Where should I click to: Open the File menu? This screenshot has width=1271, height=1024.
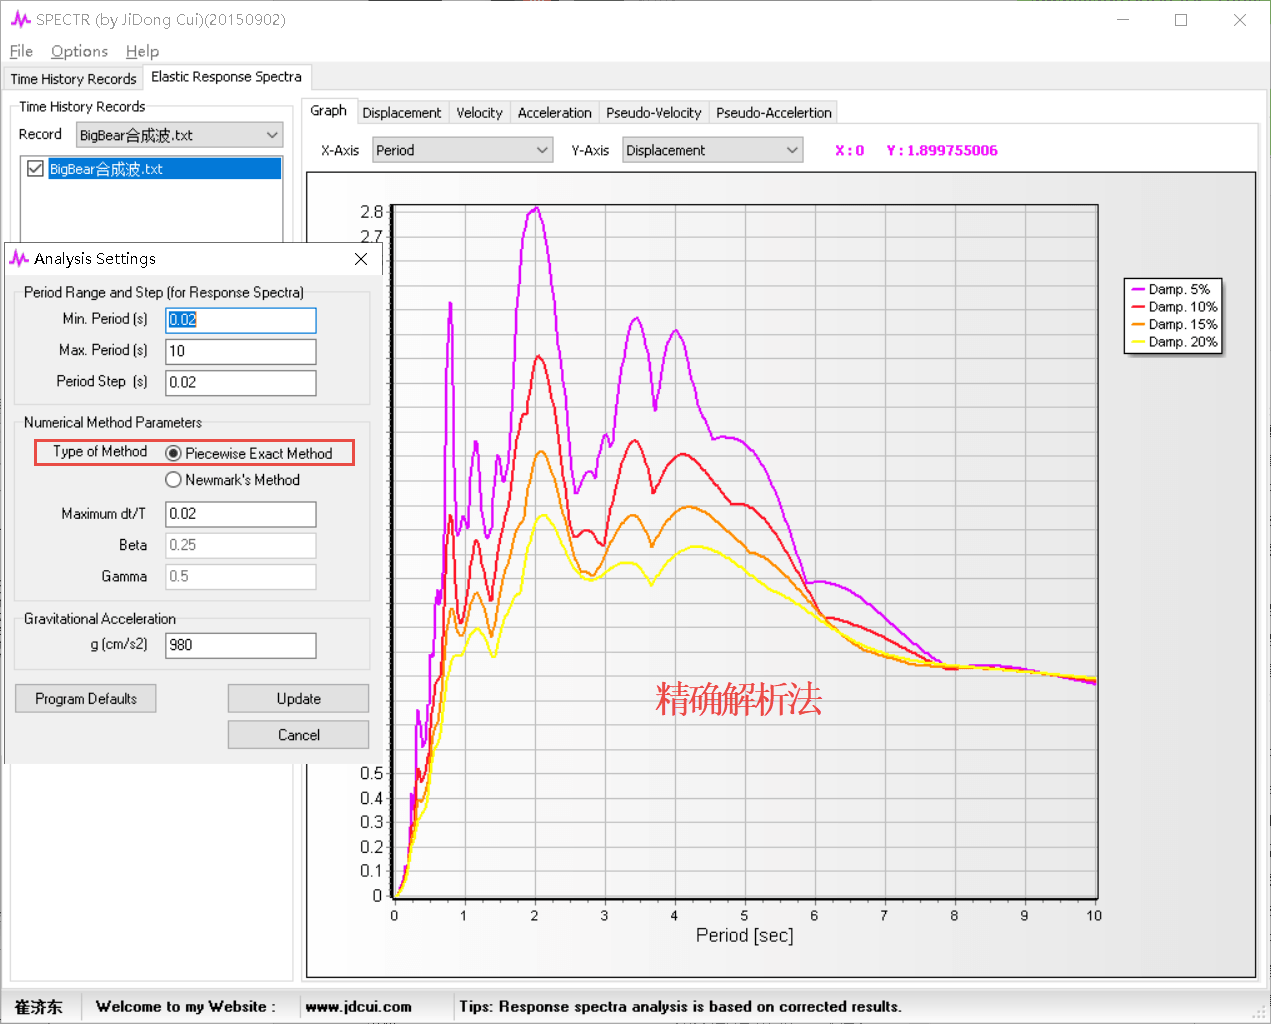[21, 51]
